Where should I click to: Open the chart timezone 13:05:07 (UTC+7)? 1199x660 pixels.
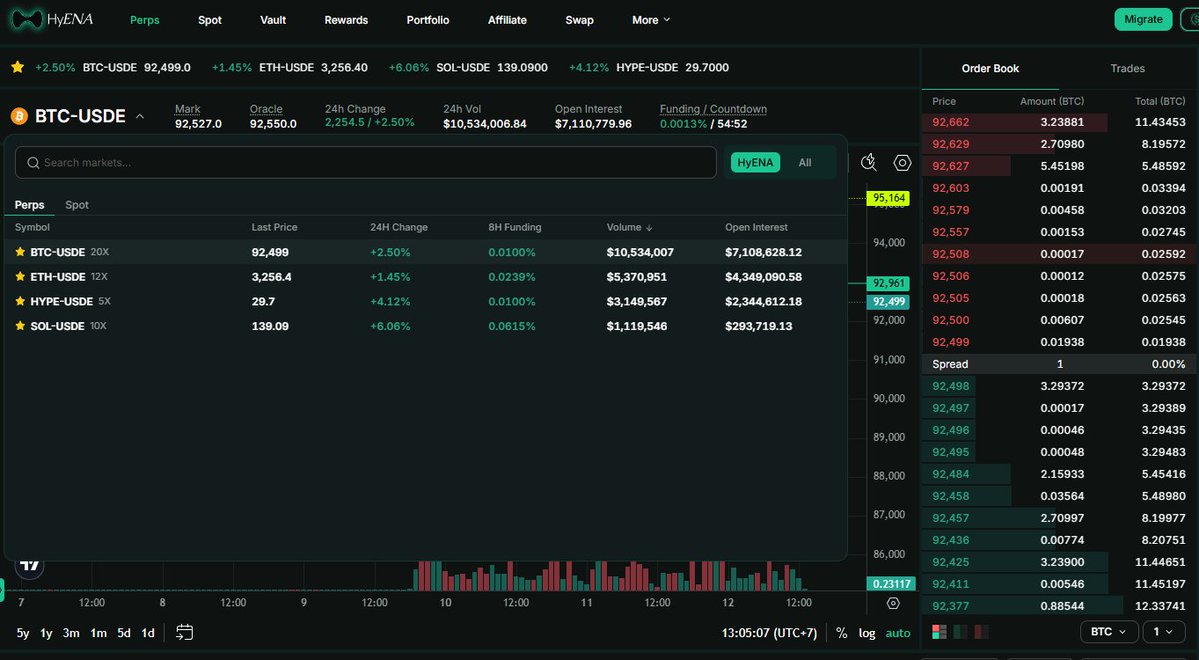pyautogui.click(x=769, y=632)
